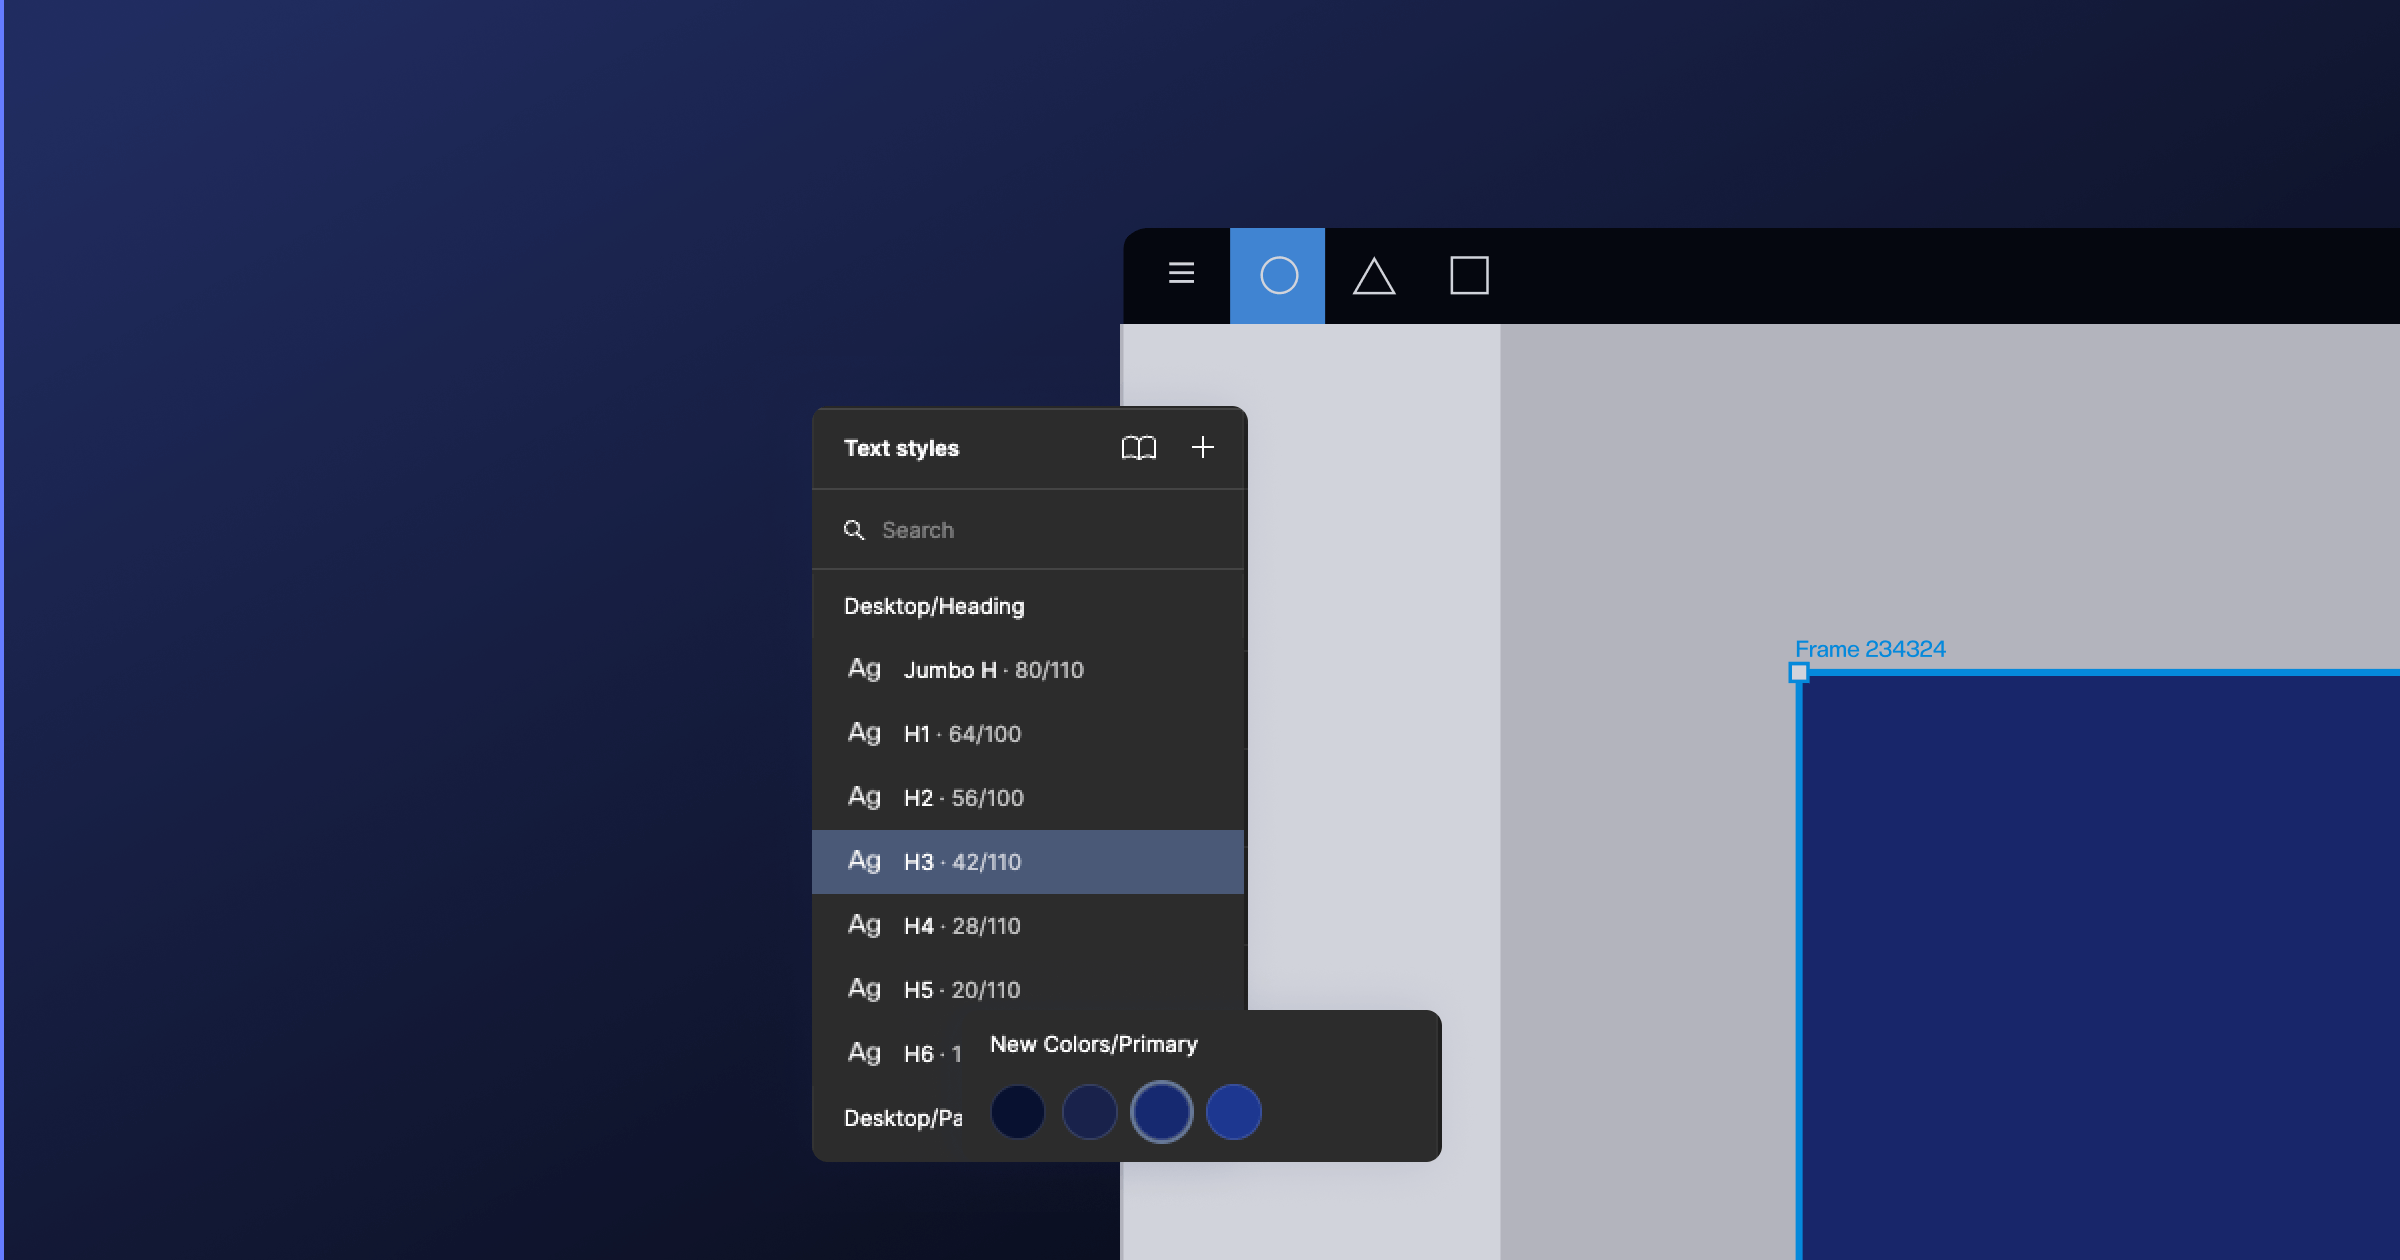The image size is (2400, 1260).
Task: Choose H3 42/110 text style
Action: [1028, 862]
